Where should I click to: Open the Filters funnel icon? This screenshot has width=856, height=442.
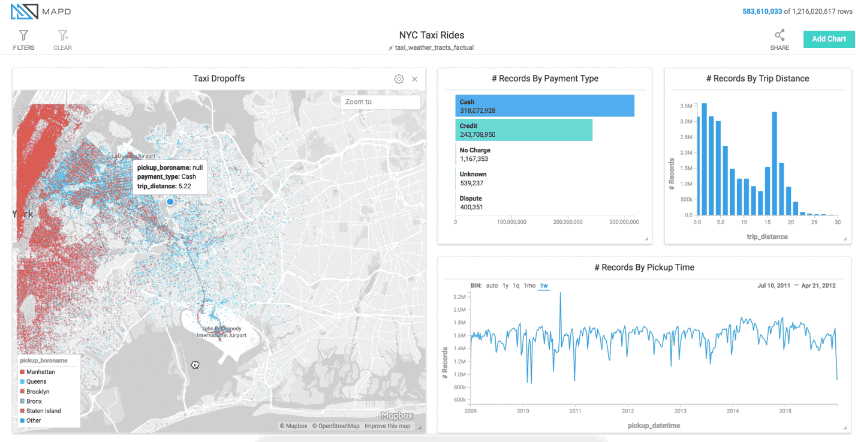[x=23, y=36]
